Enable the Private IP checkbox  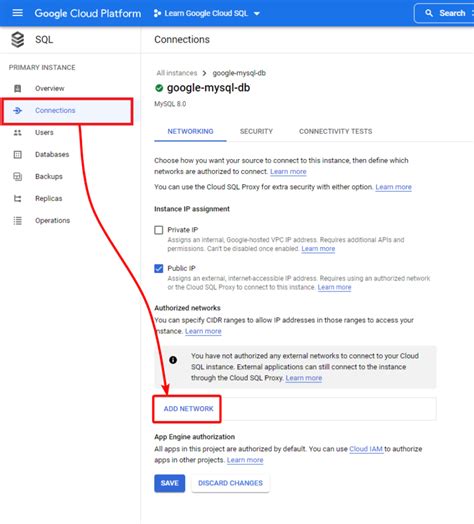point(159,230)
